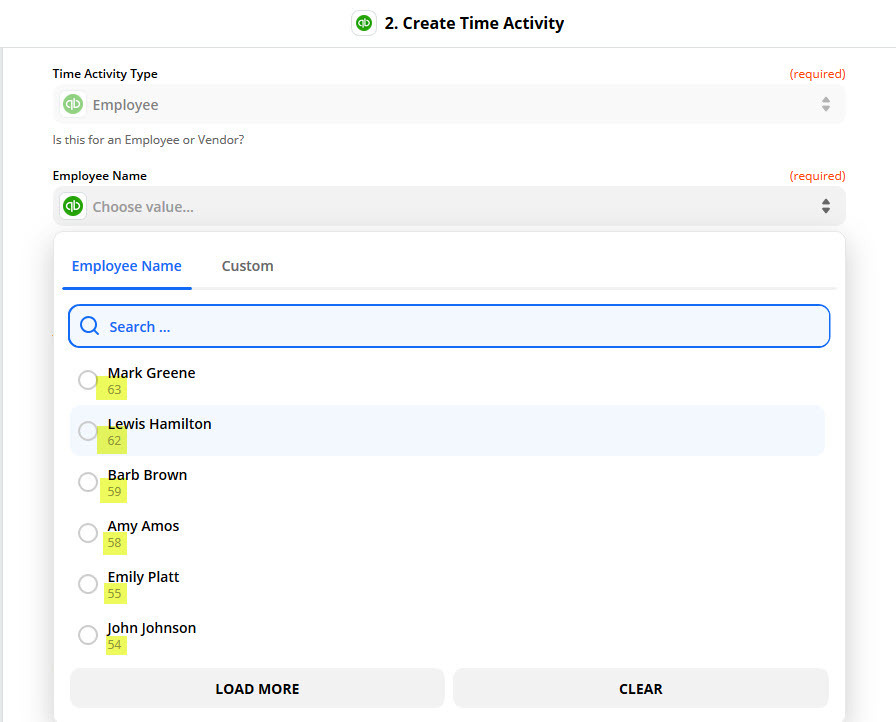Select Amy Amos radio button
896x722 pixels.
tap(88, 533)
